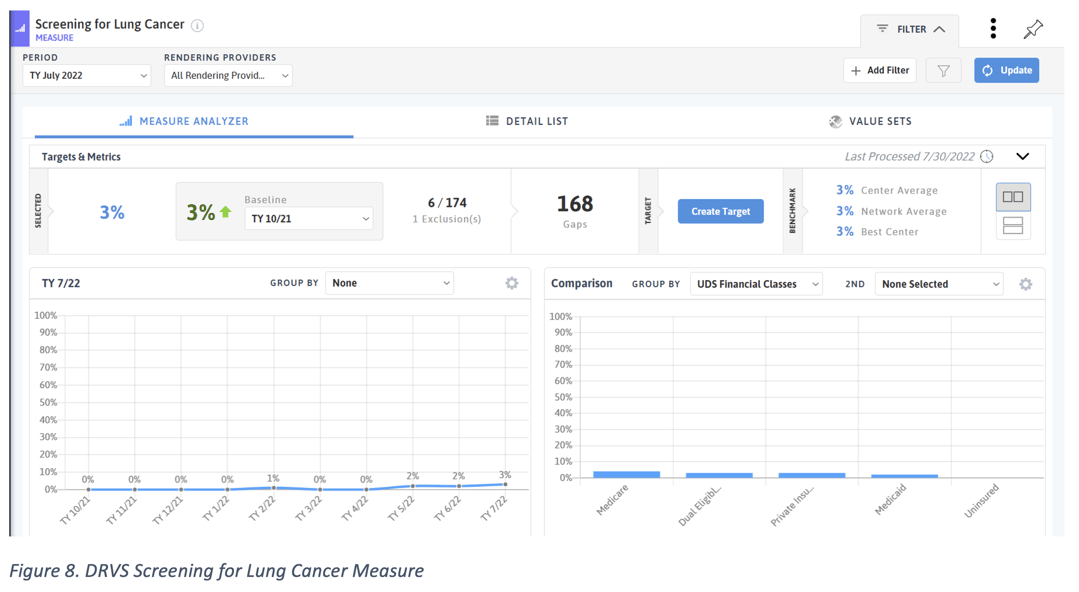Open the 2nd None Selected dropdown
Screen dimensions: 1079x592
(939, 284)
